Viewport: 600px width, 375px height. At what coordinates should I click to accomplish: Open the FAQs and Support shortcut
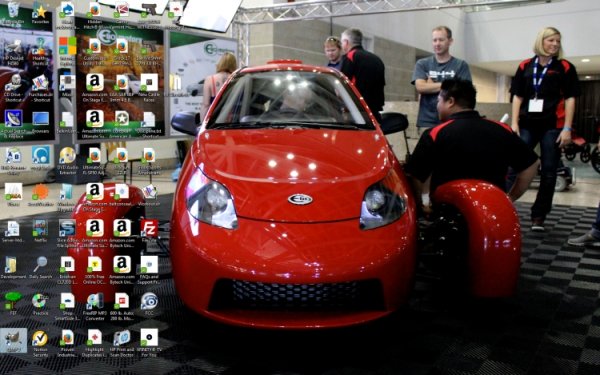click(149, 270)
